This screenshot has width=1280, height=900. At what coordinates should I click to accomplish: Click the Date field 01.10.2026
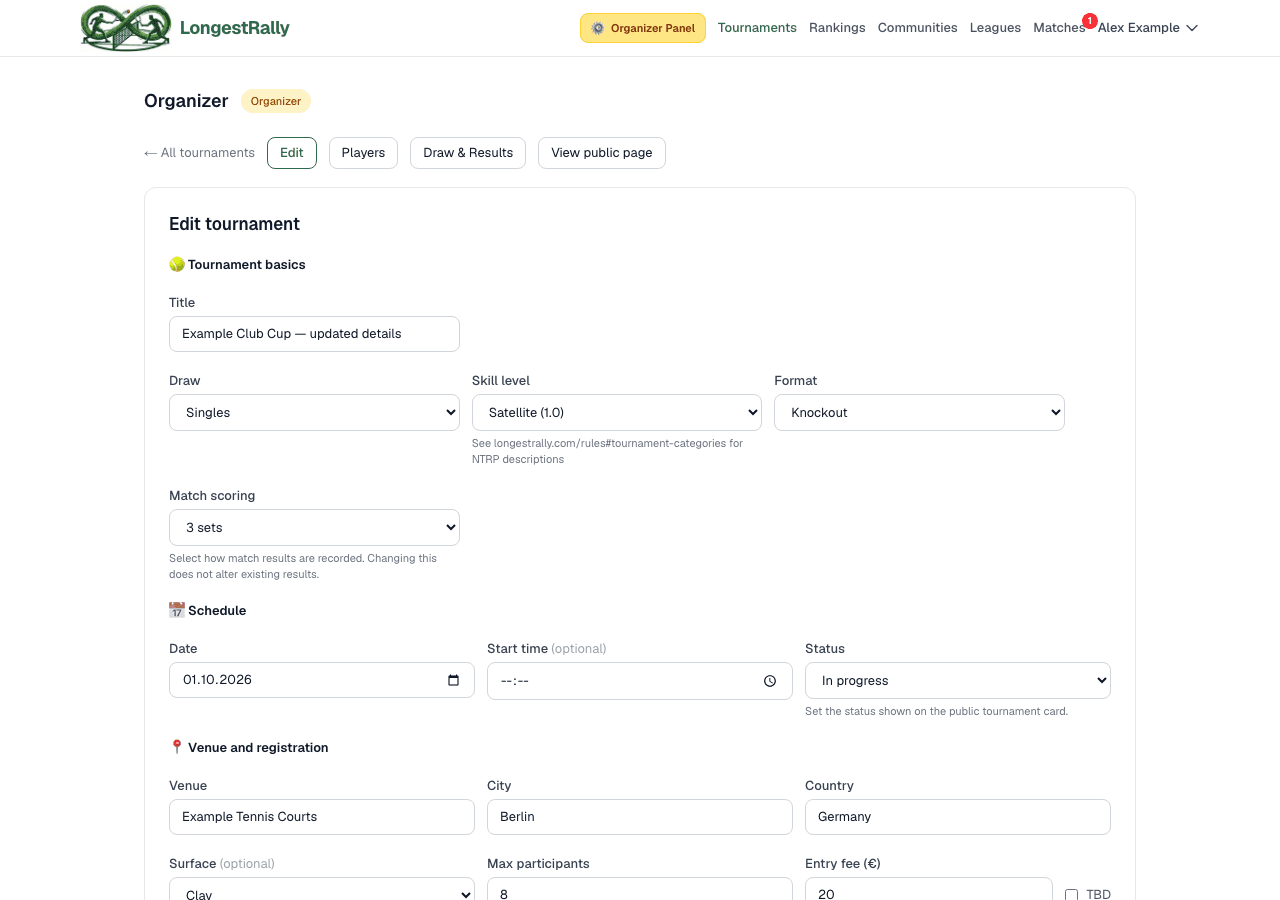(322, 680)
